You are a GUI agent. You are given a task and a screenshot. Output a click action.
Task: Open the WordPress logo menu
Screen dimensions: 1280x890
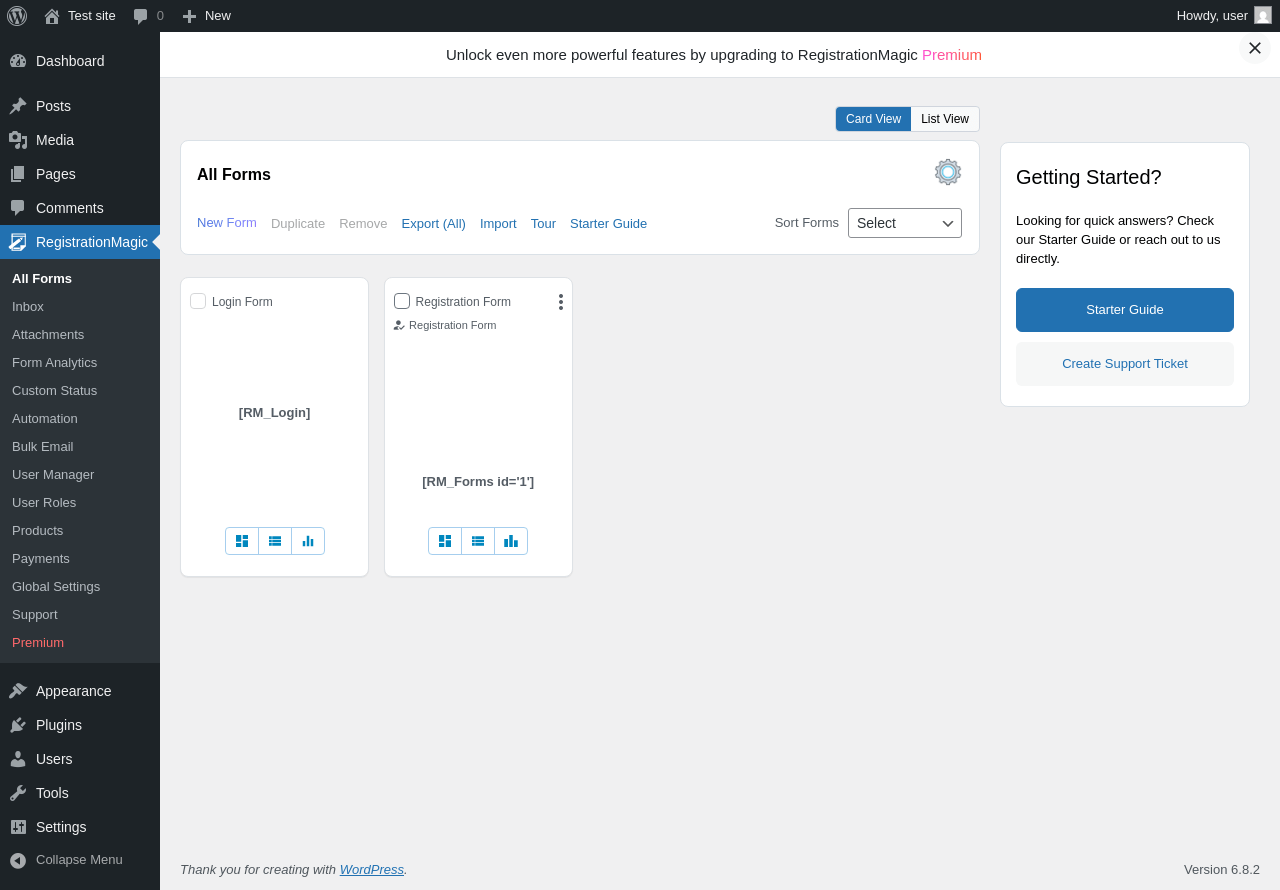click(x=17, y=16)
